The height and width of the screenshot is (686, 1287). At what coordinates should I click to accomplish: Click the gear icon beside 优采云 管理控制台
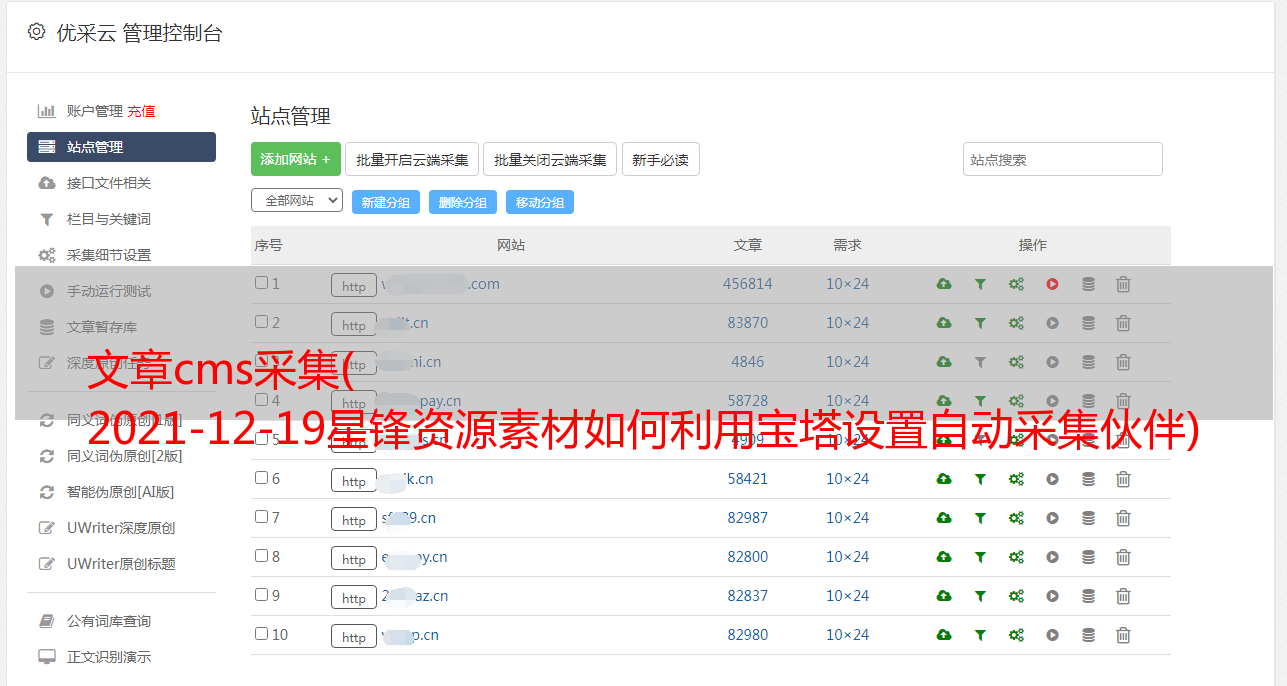(36, 32)
